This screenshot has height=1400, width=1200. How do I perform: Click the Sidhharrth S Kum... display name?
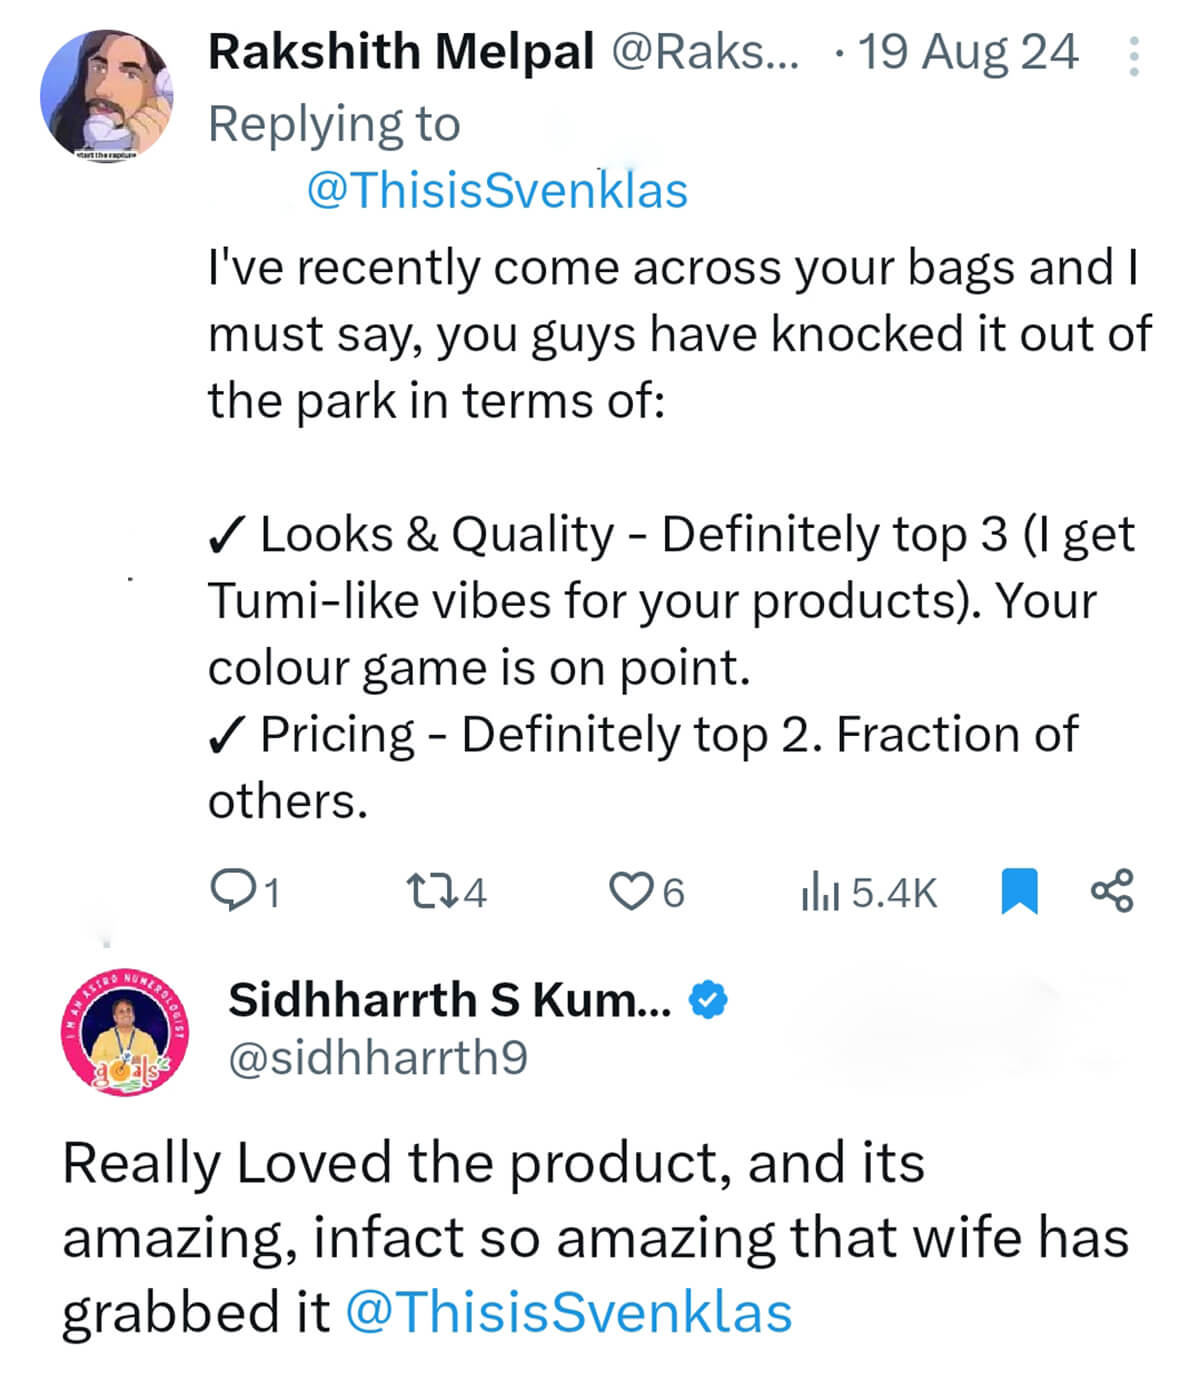449,1000
